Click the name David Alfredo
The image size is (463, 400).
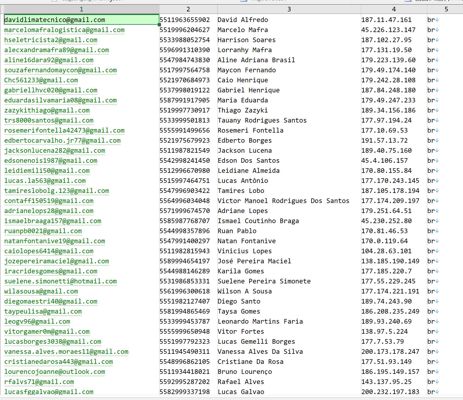pyautogui.click(x=243, y=20)
